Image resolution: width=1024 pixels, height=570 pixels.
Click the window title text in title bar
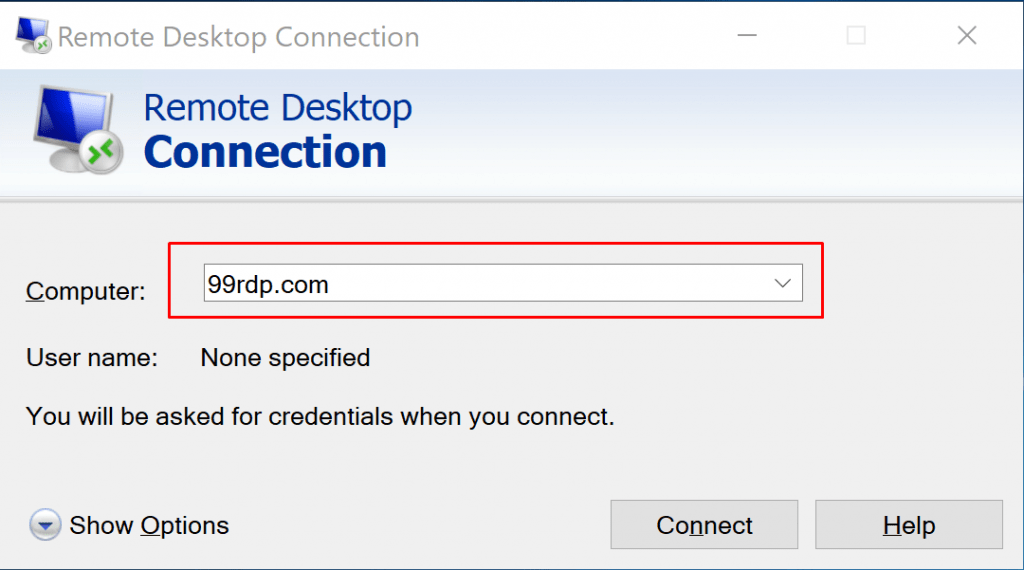(238, 38)
